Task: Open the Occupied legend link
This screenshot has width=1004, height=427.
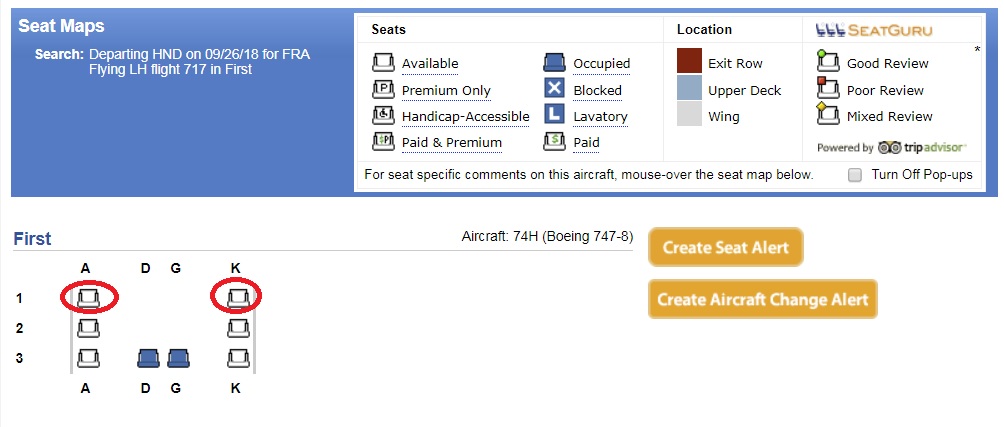Action: click(x=601, y=63)
